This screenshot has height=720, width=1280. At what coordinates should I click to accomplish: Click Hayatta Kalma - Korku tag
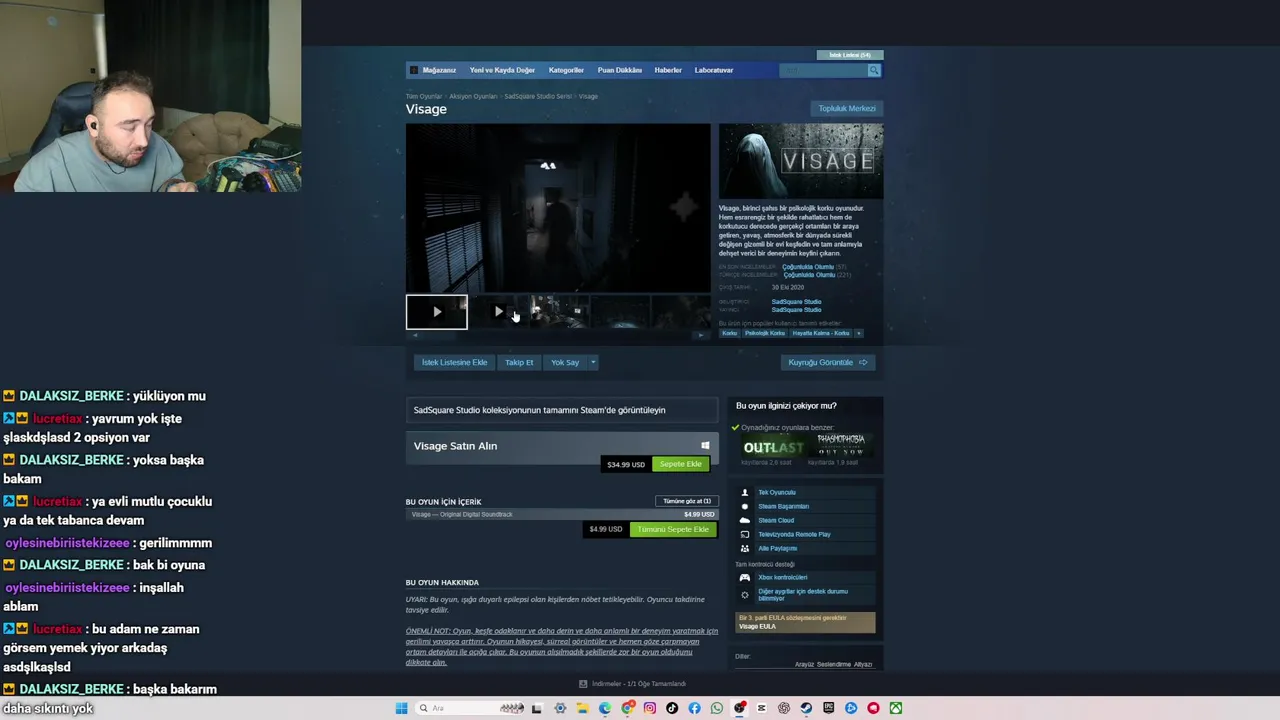821,333
